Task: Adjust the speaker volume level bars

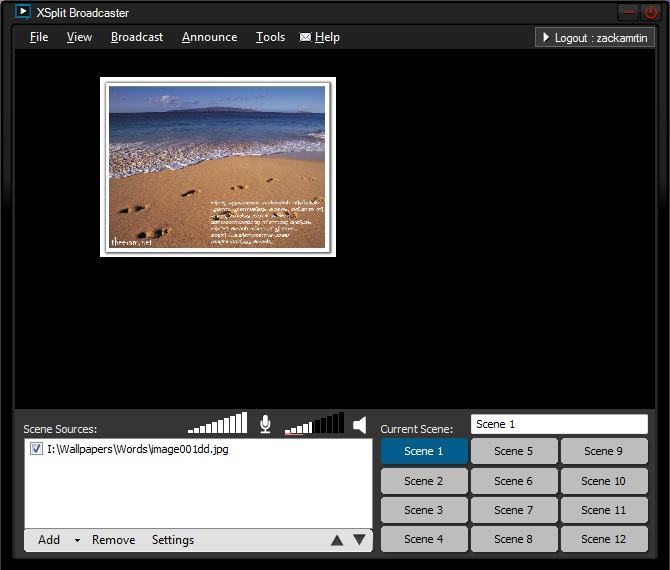Action: (x=314, y=423)
